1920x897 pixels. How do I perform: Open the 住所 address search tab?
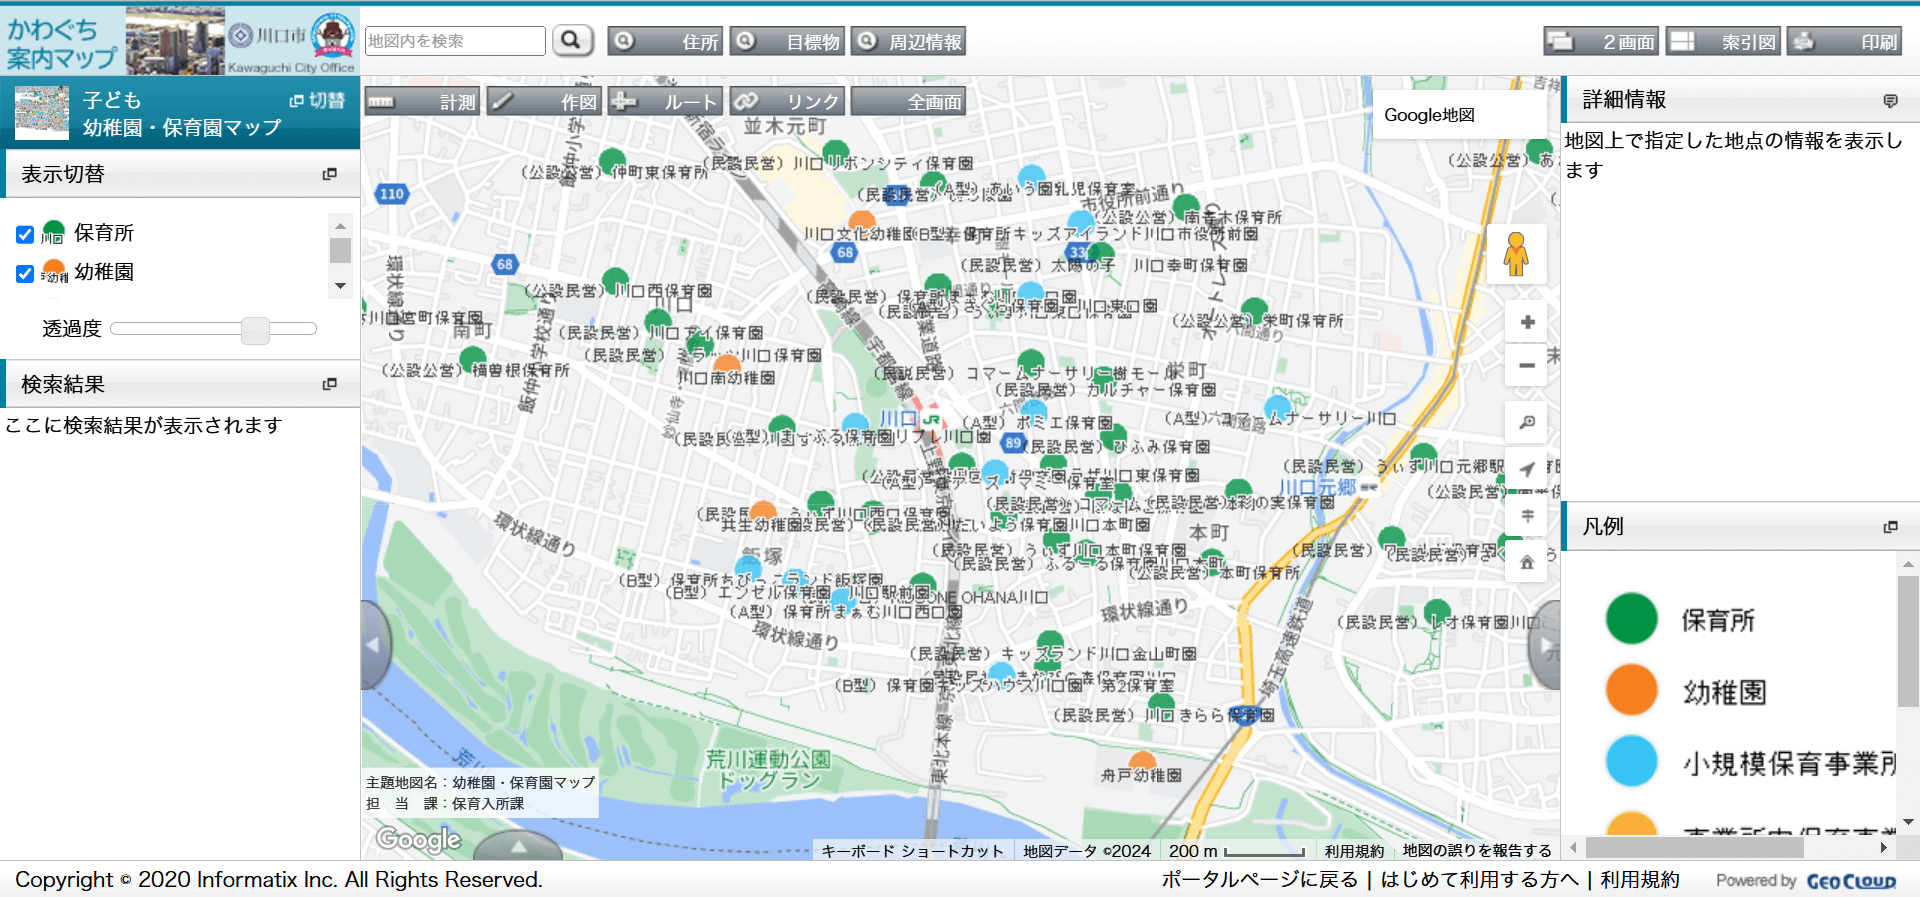click(665, 42)
